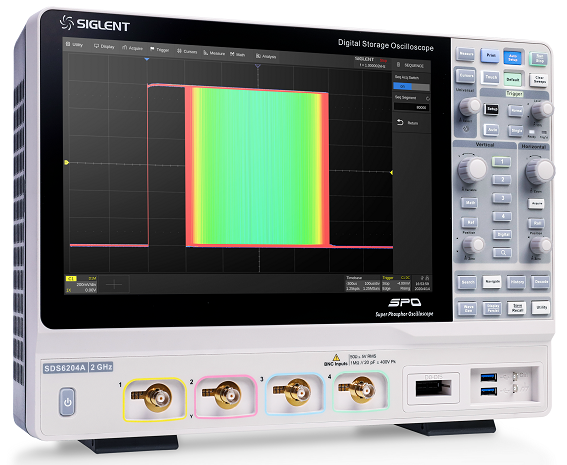Image resolution: width=567 pixels, height=465 pixels.
Task: Click the Display monitor icon in menu
Action: click(x=96, y=46)
